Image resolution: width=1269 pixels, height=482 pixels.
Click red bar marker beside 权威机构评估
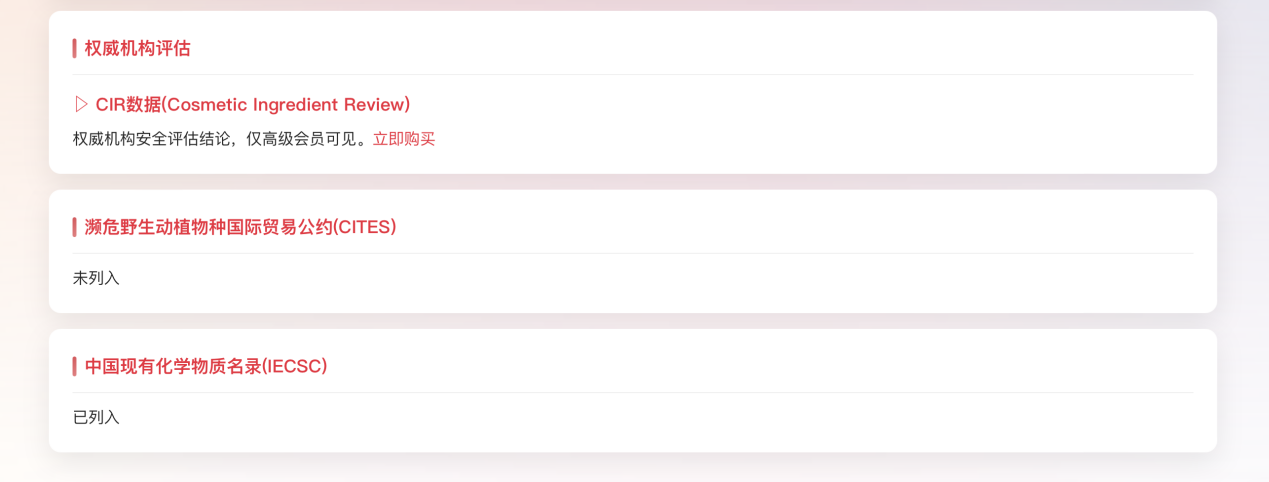(74, 48)
